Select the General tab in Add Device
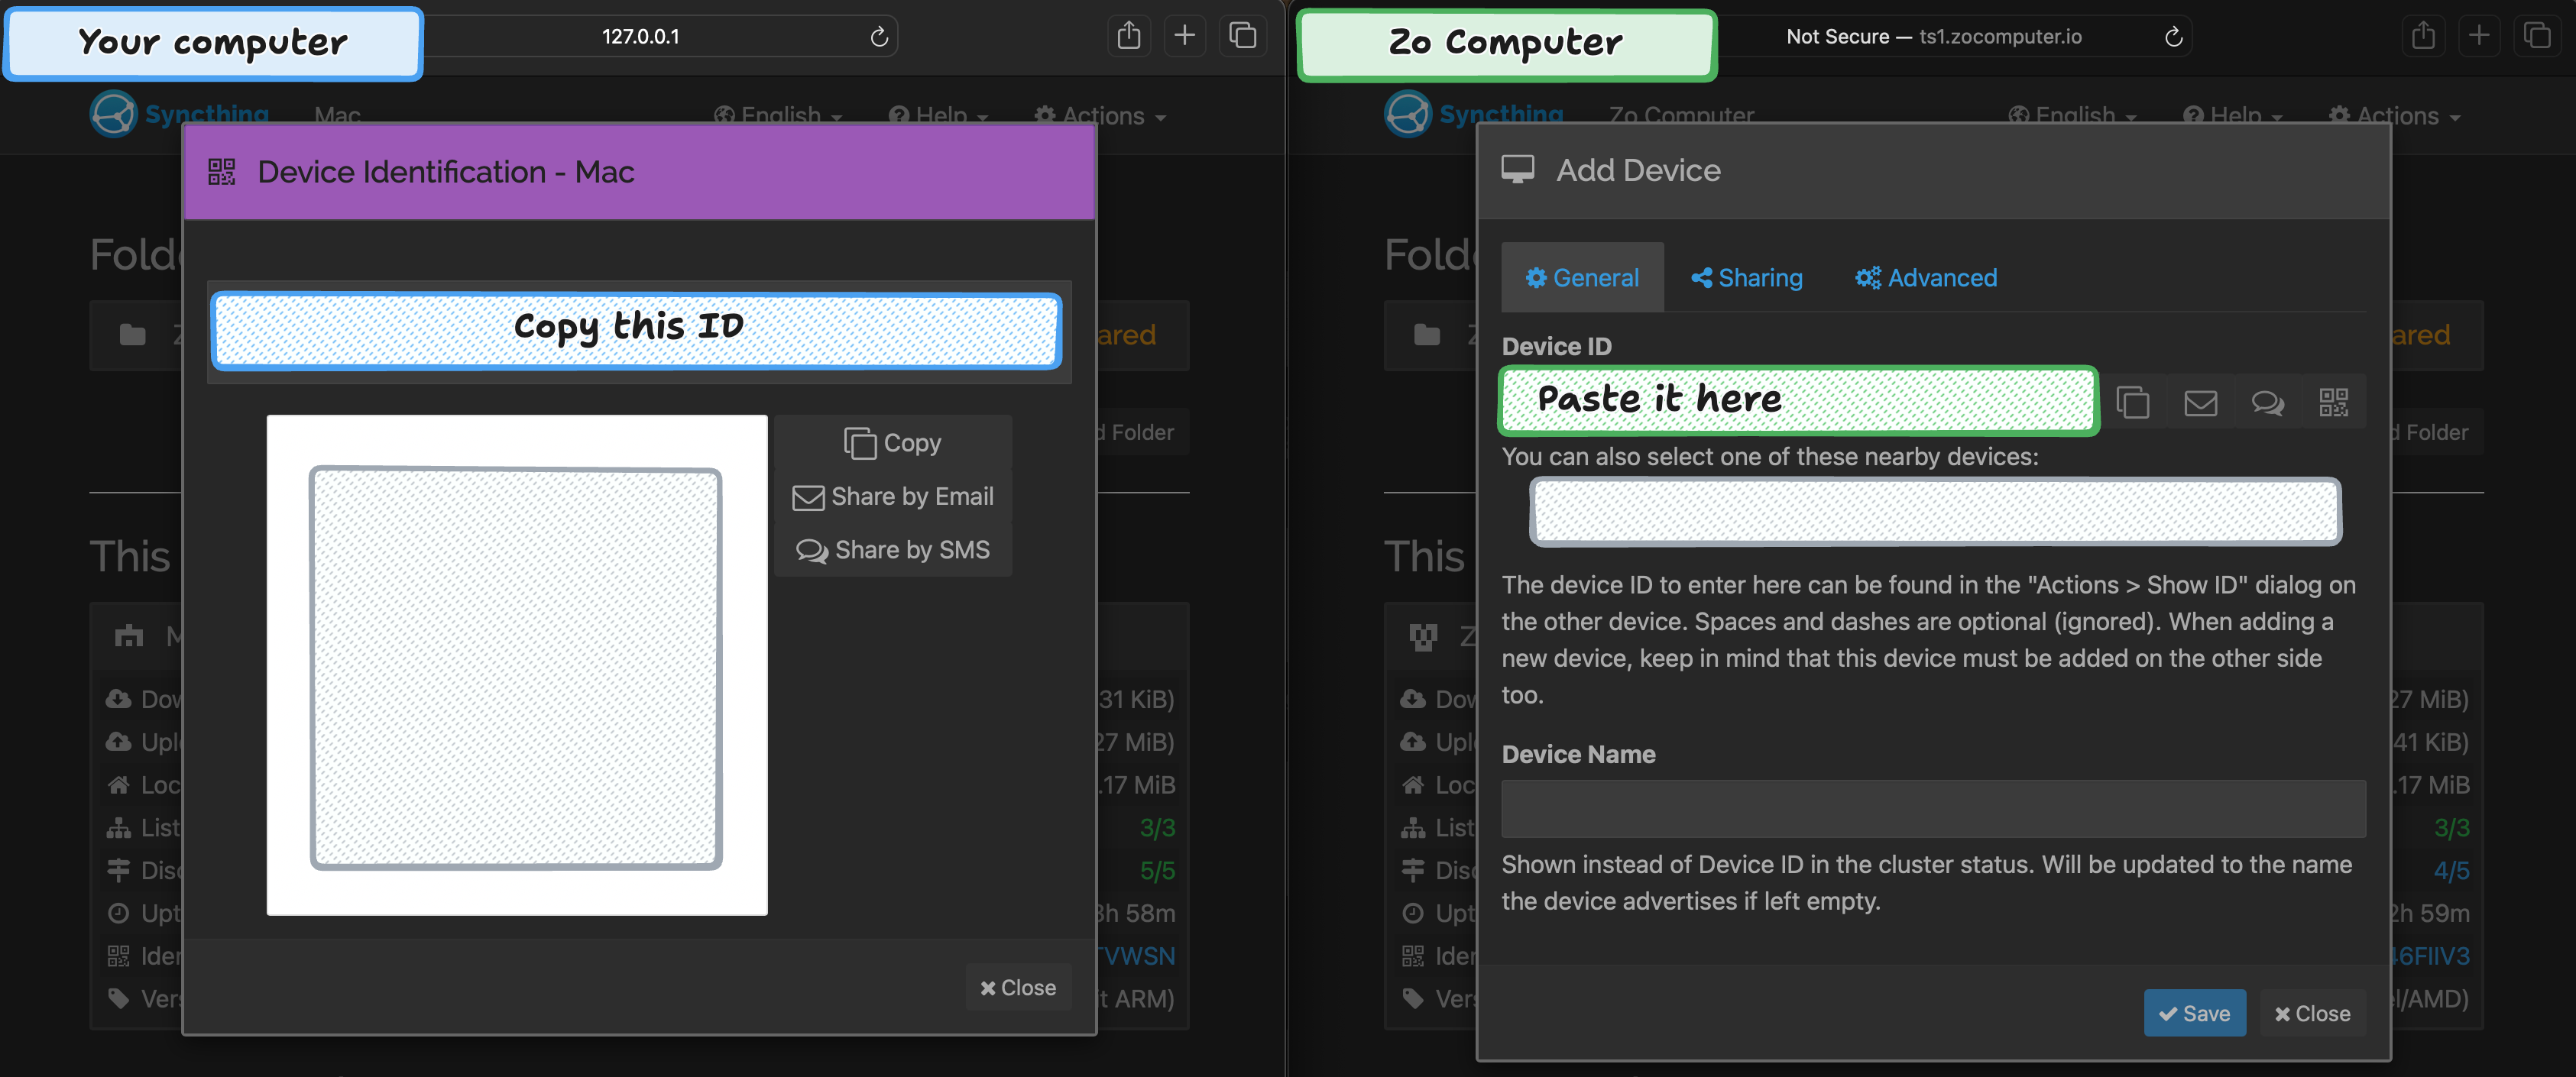Image resolution: width=2576 pixels, height=1077 pixels. [x=1582, y=278]
